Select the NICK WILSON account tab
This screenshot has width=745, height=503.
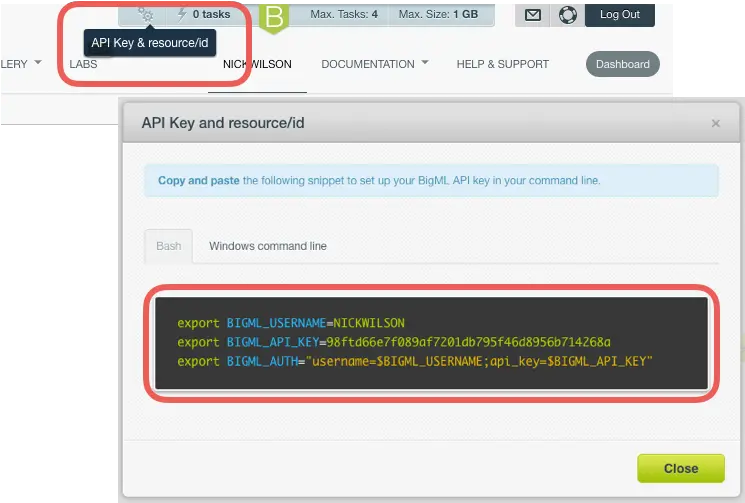pos(257,64)
